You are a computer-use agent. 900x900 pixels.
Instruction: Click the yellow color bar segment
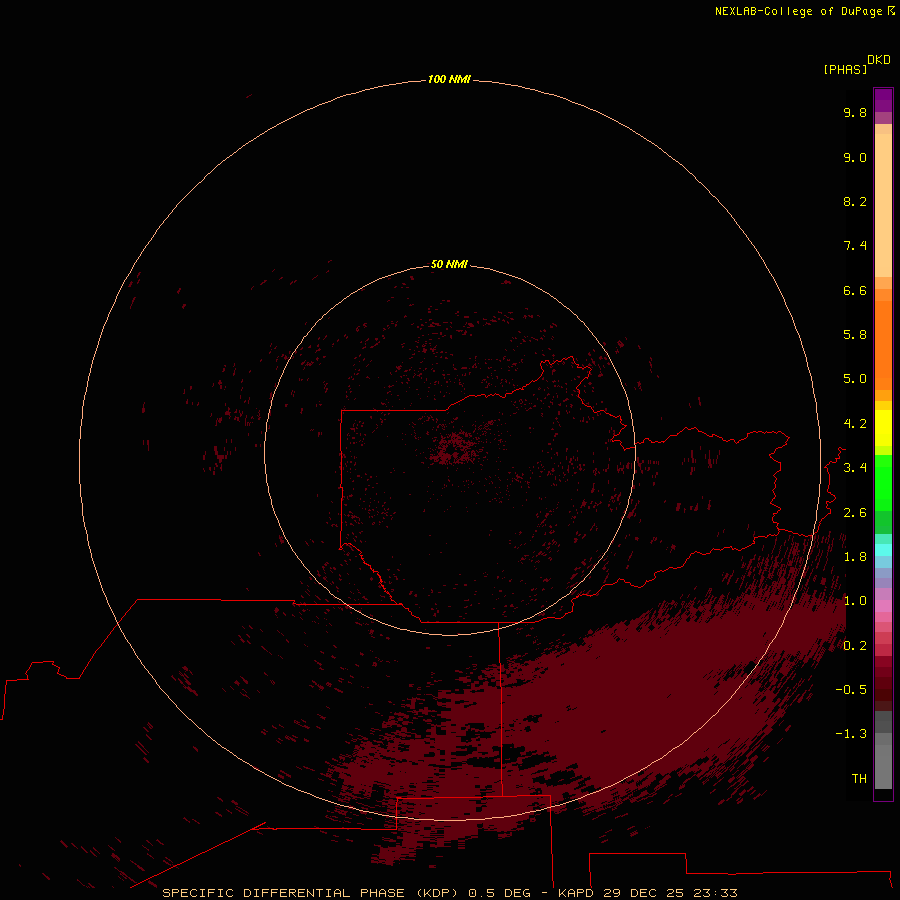883,428
